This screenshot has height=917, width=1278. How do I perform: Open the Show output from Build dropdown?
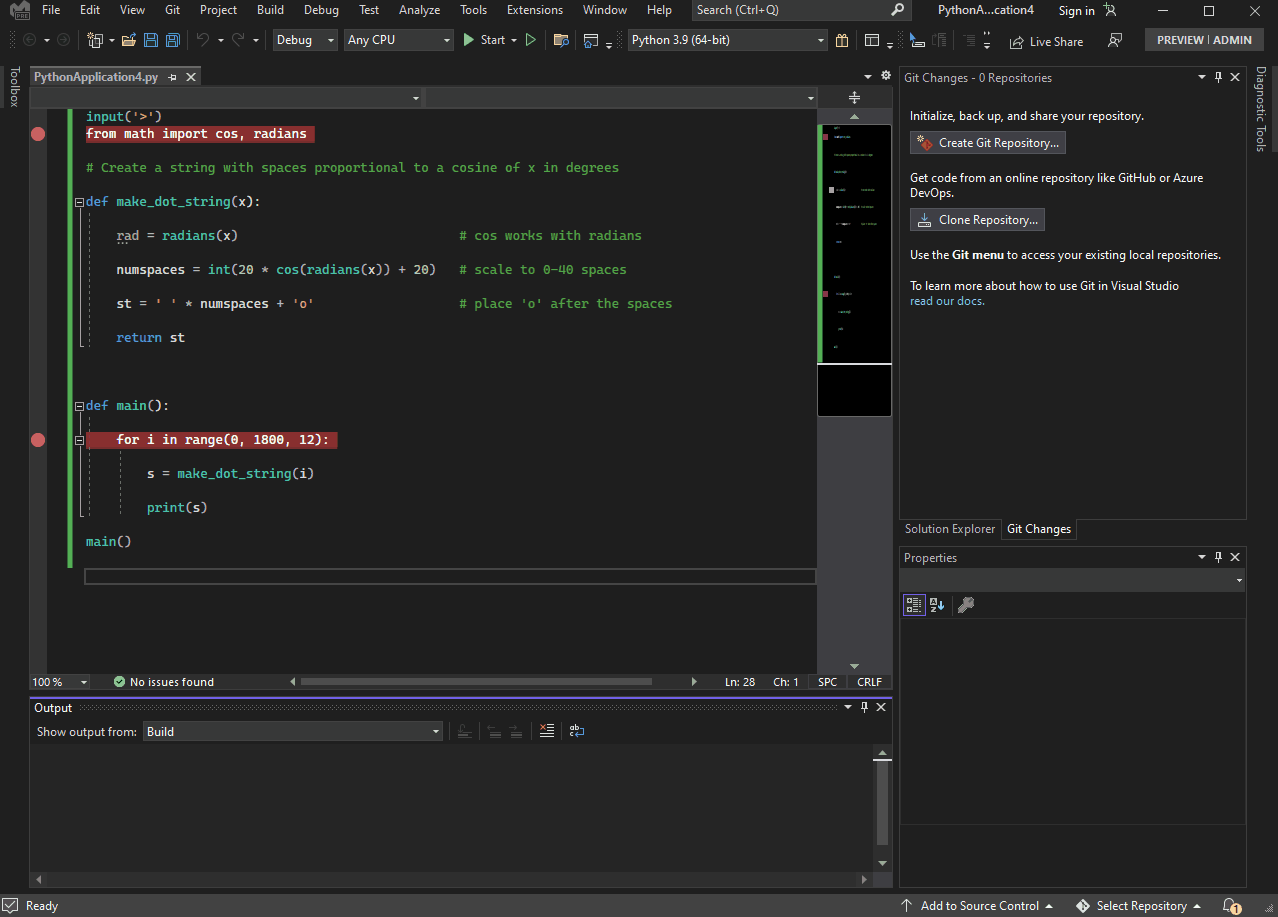coord(434,731)
